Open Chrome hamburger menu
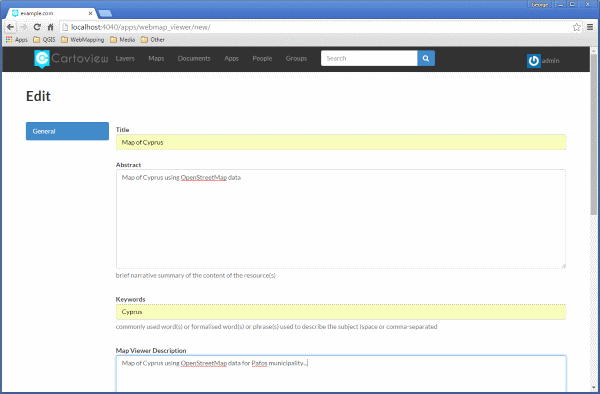Screen dimensions: 600x394 [x=590, y=27]
